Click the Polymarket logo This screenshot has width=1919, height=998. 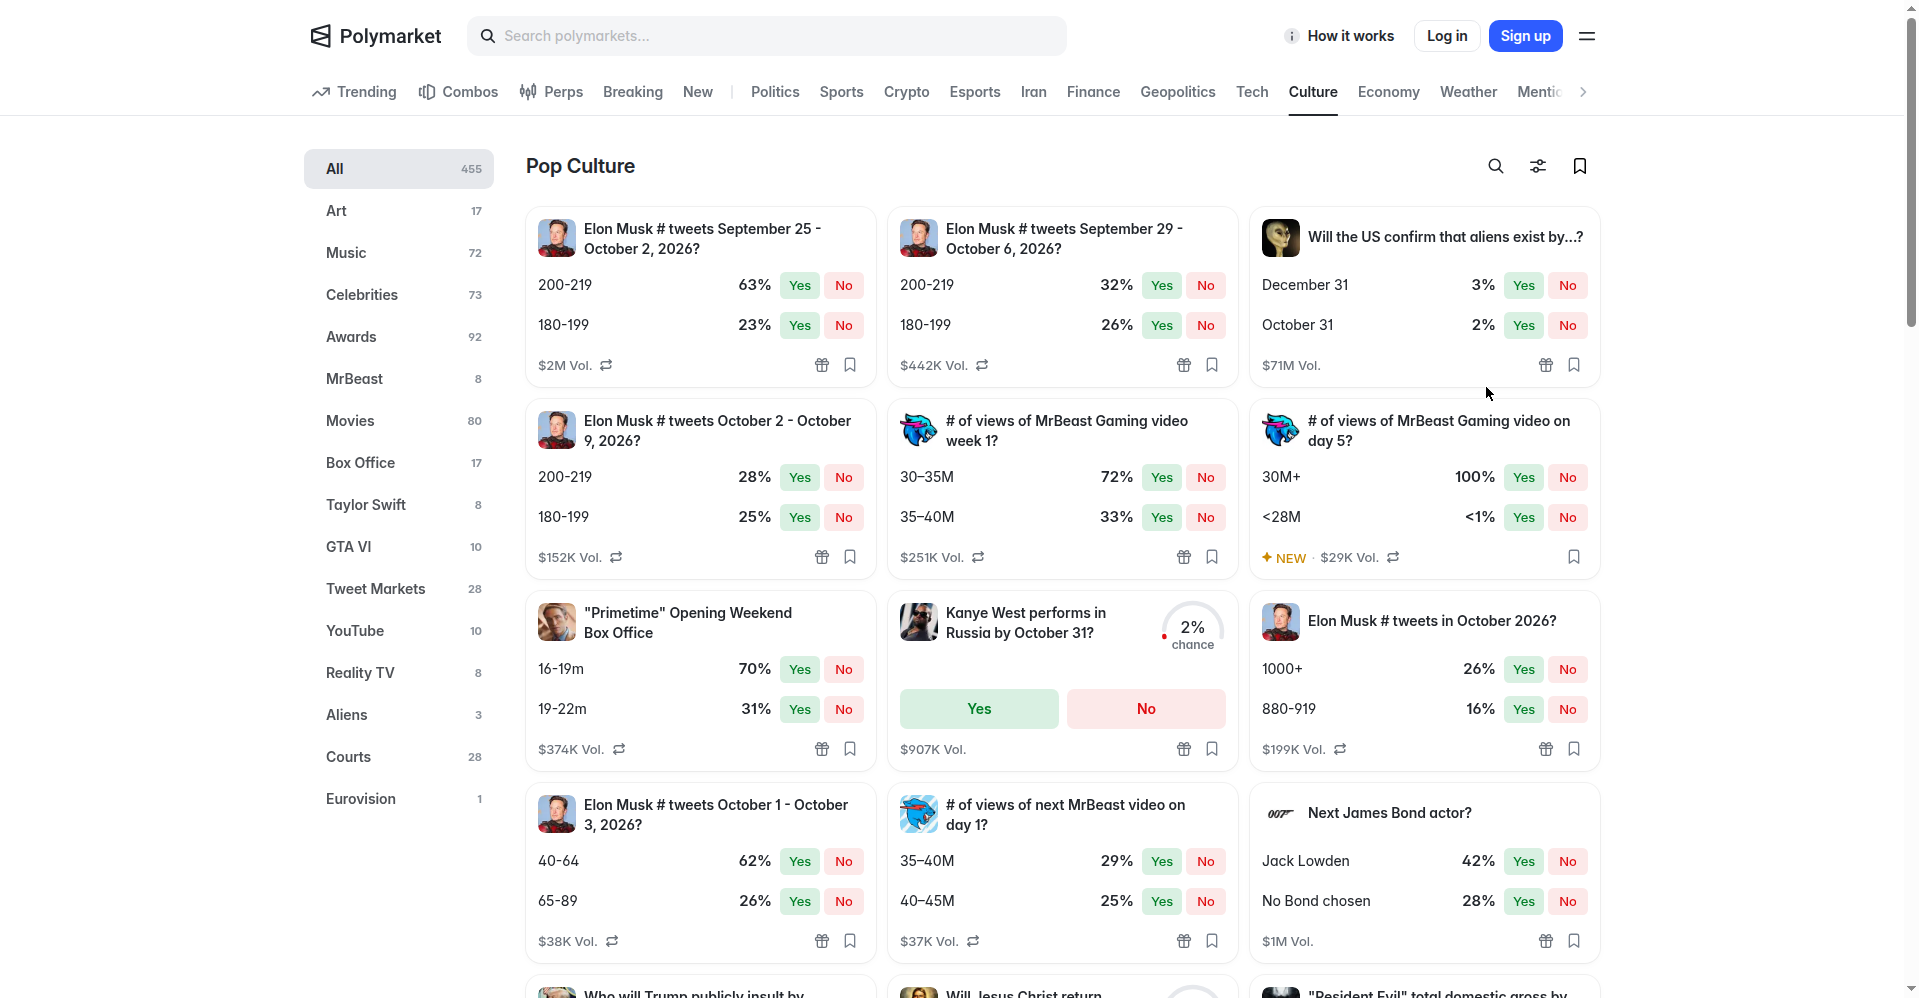coord(376,36)
